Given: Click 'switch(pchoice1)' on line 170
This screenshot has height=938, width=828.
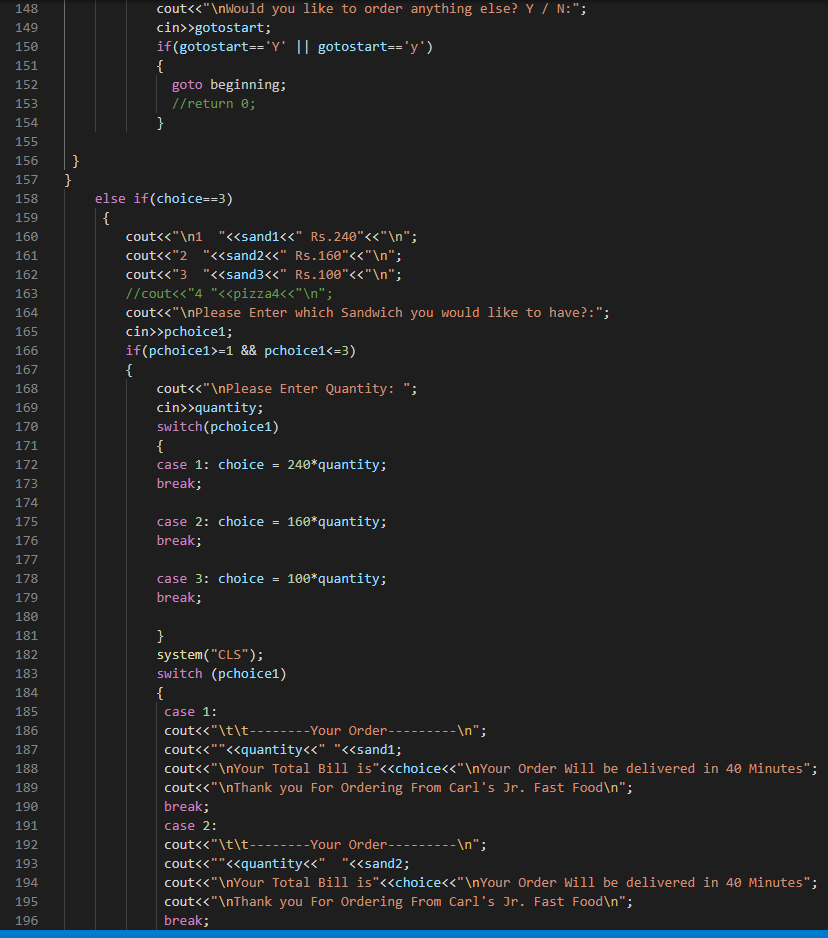Looking at the screenshot, I should pyautogui.click(x=218, y=427).
